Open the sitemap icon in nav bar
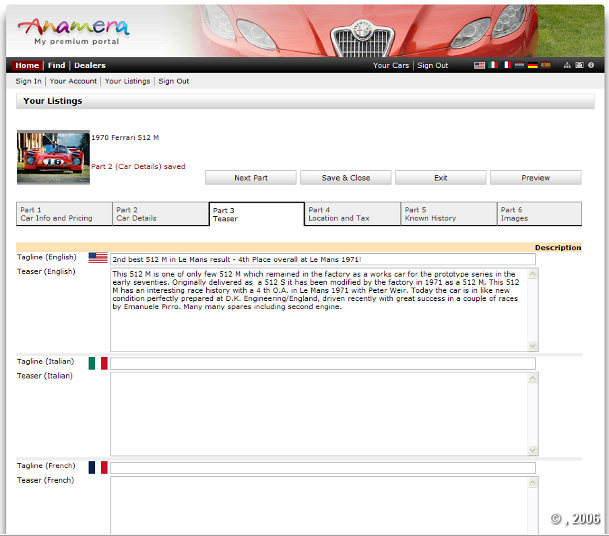609x536 pixels. pyautogui.click(x=567, y=65)
